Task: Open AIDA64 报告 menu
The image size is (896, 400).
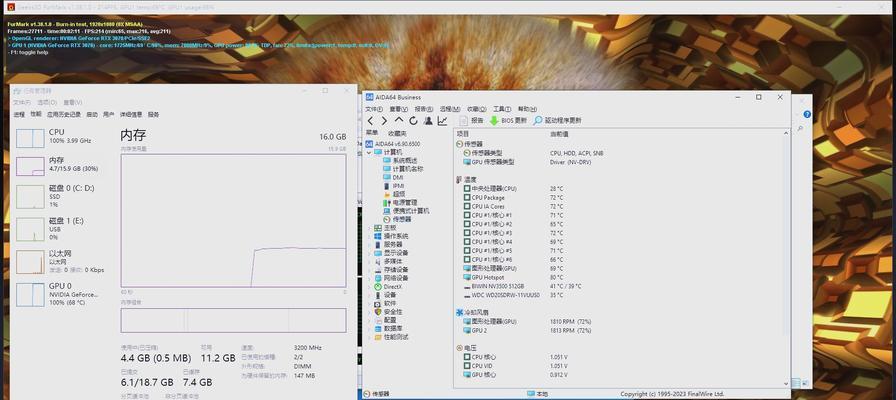Action: pyautogui.click(x=423, y=109)
